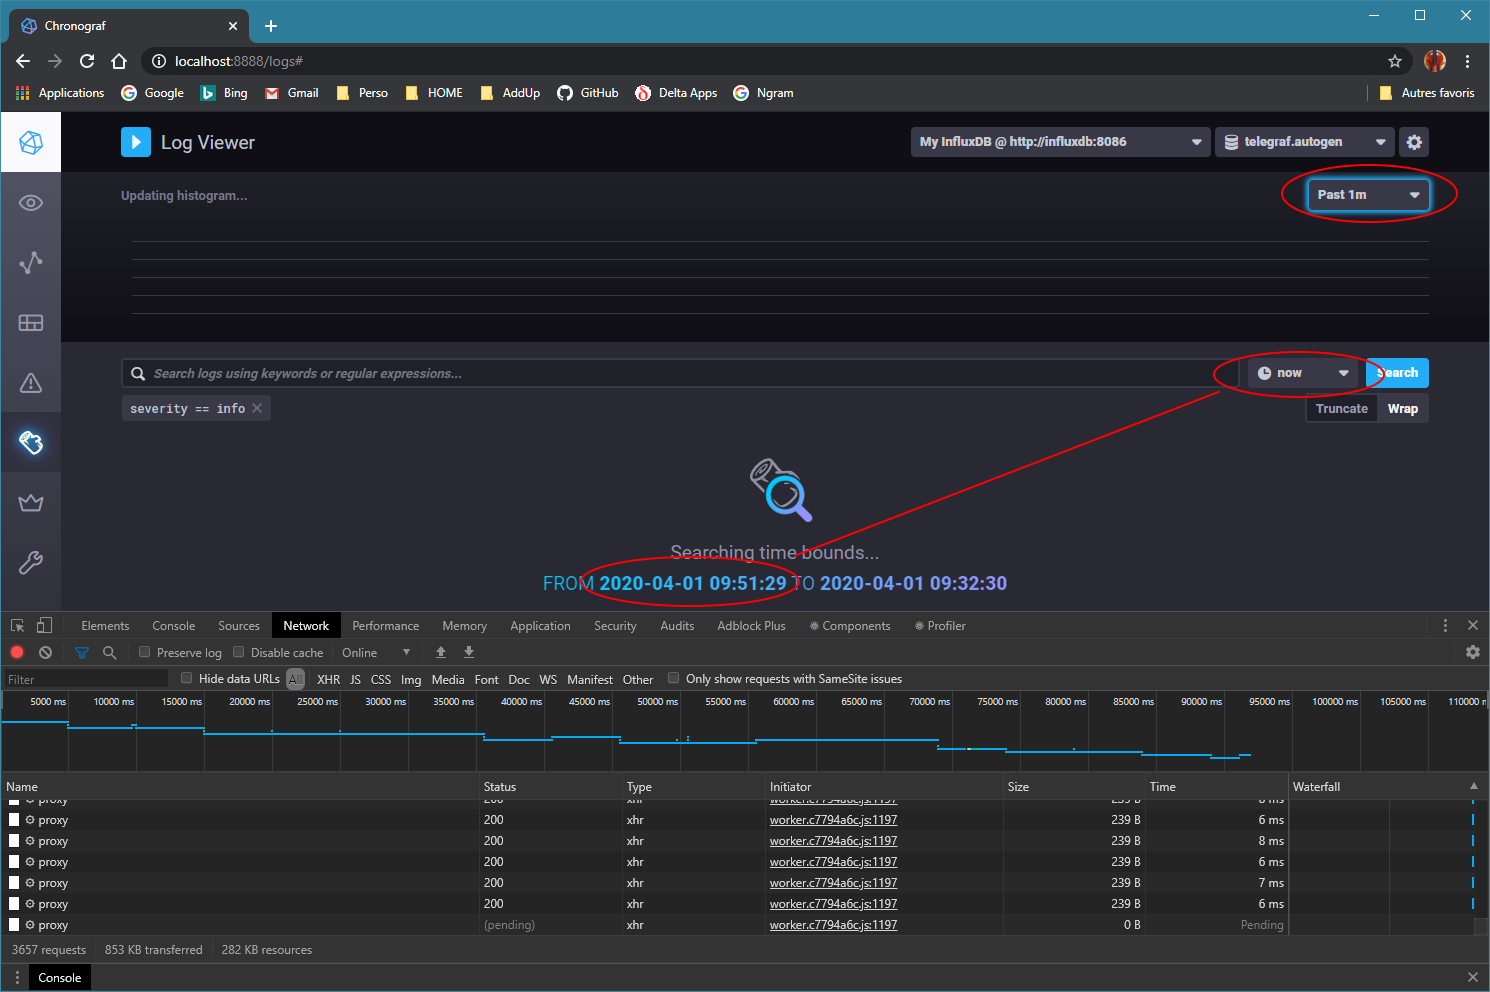
Task: Click the Chronograf settings gear near telegraf.autogen
Action: tap(1414, 141)
